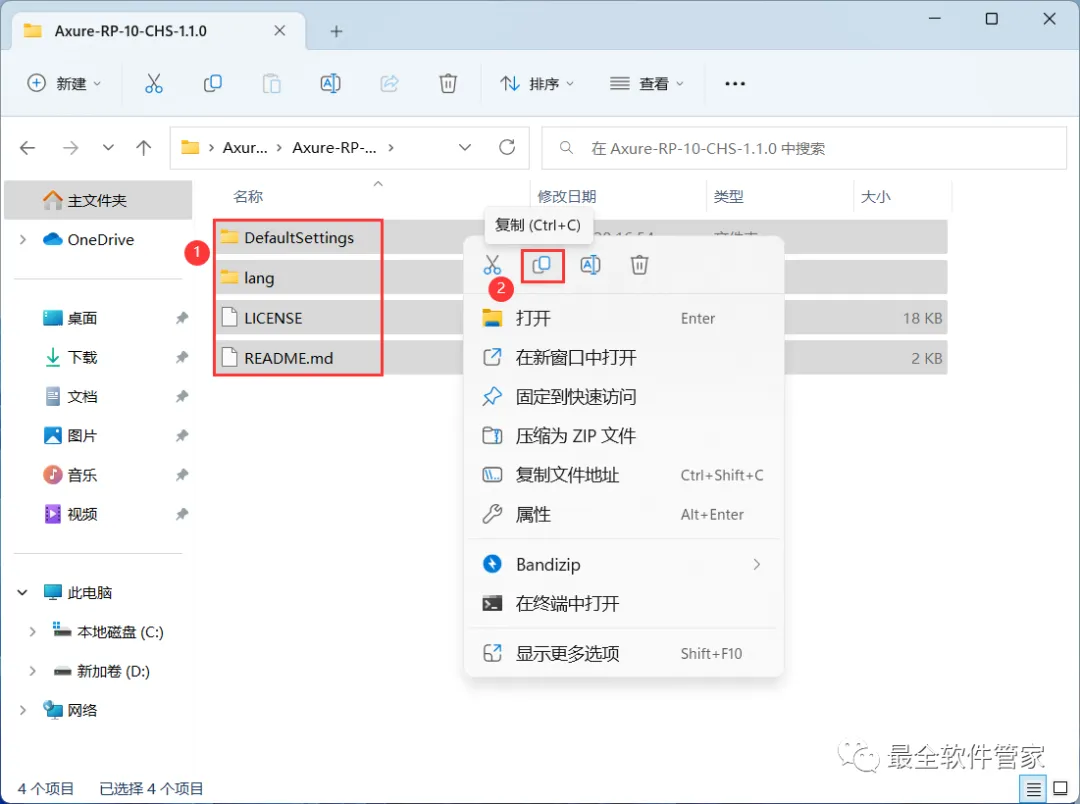Open the 排序 (Sort) dropdown
Viewport: 1080px width, 804px height.
tap(537, 84)
